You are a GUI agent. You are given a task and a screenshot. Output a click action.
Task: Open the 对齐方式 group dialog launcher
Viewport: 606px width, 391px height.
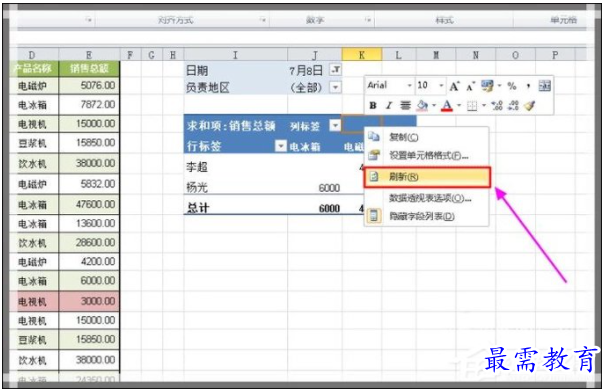263,20
